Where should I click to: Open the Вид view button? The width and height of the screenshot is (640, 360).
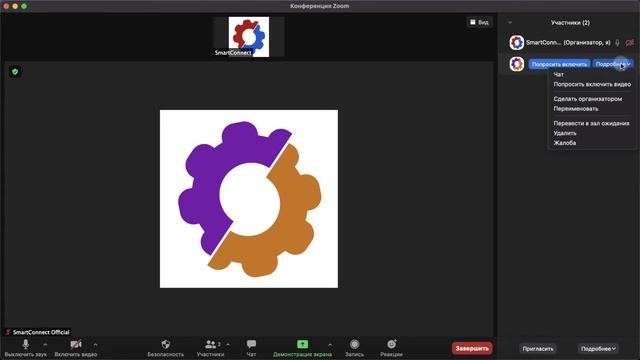tap(479, 22)
